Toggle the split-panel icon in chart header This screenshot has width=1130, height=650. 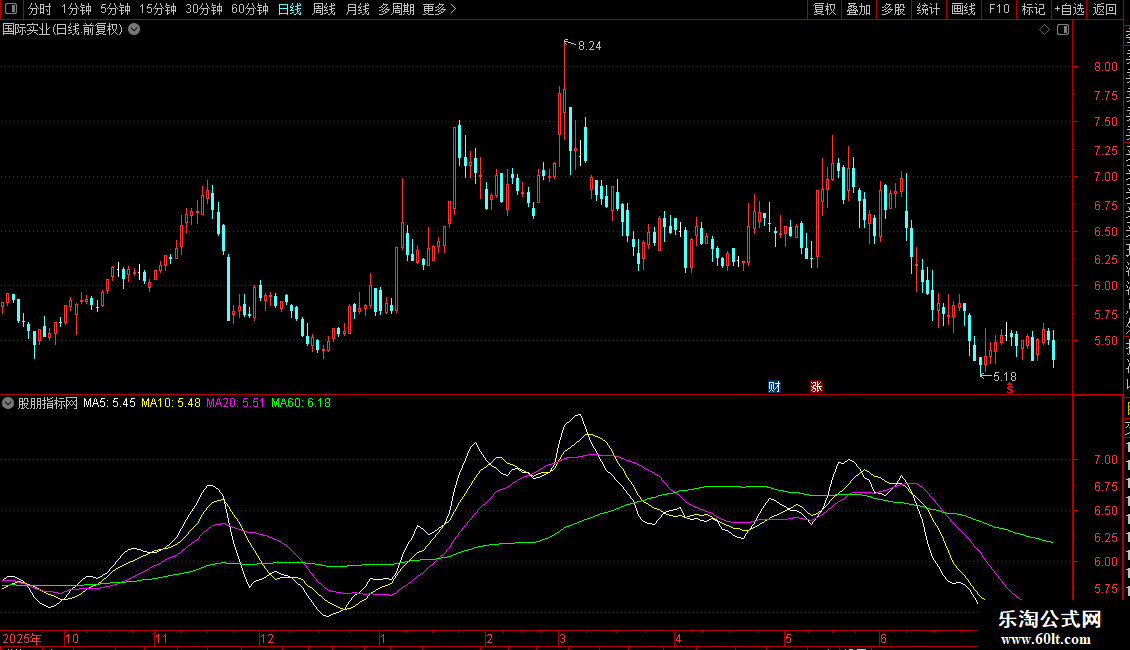(x=1063, y=30)
